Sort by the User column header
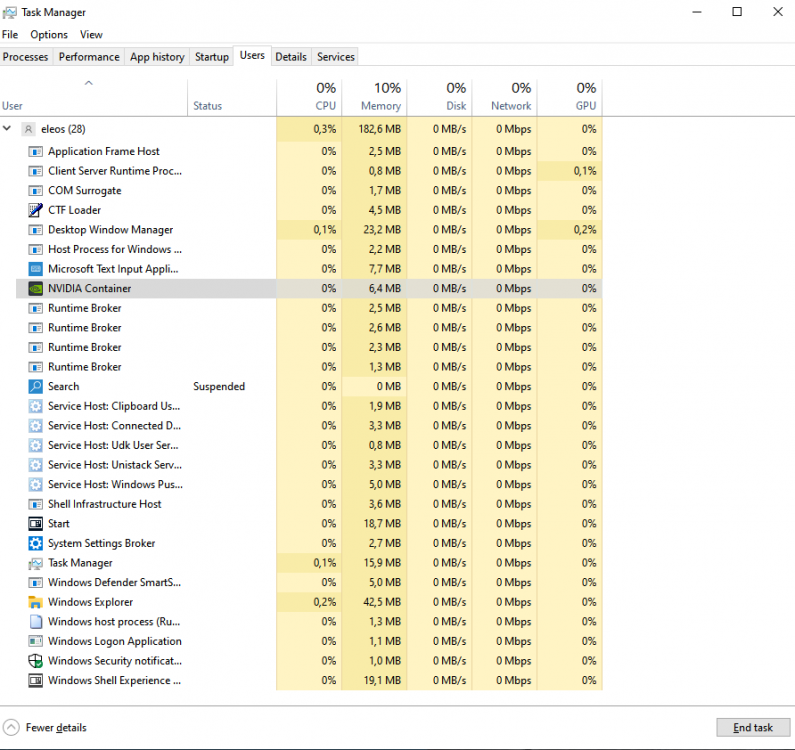 [94, 97]
